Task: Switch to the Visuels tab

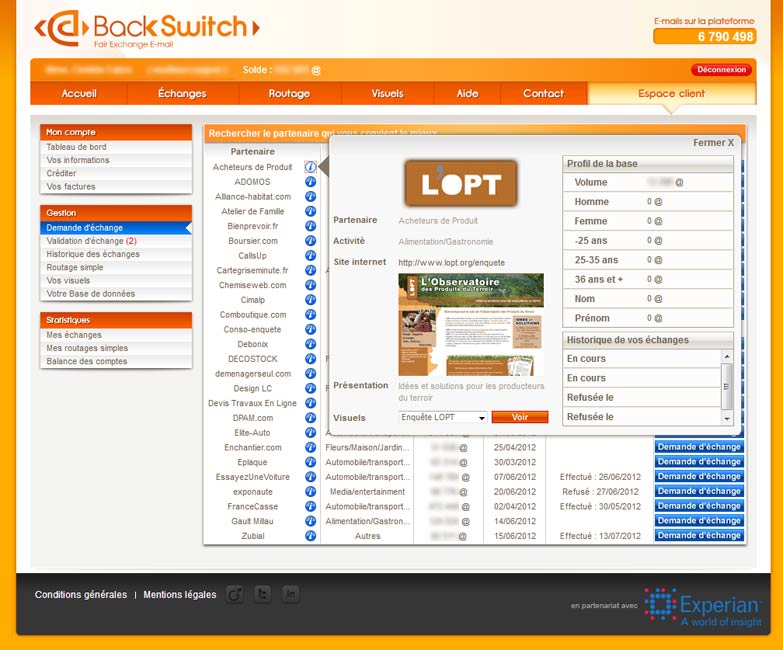Action: pos(387,93)
